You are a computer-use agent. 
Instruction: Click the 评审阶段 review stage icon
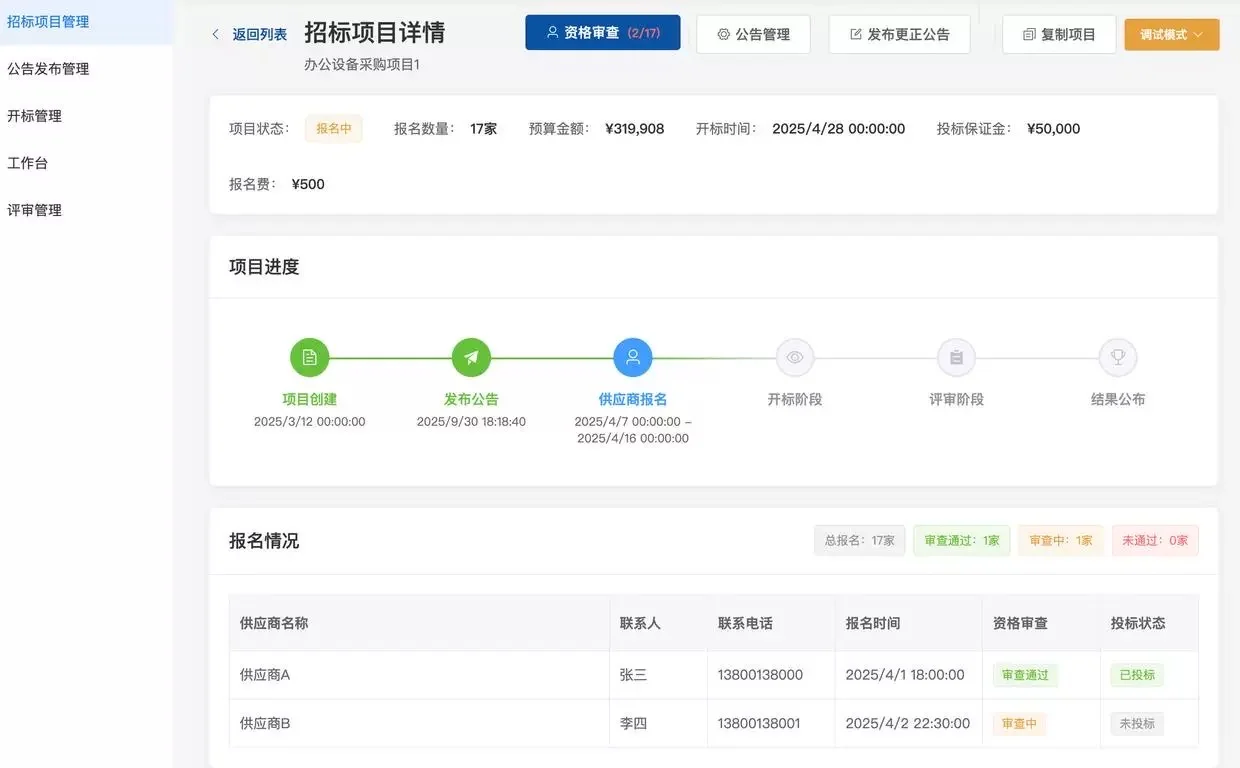tap(956, 357)
